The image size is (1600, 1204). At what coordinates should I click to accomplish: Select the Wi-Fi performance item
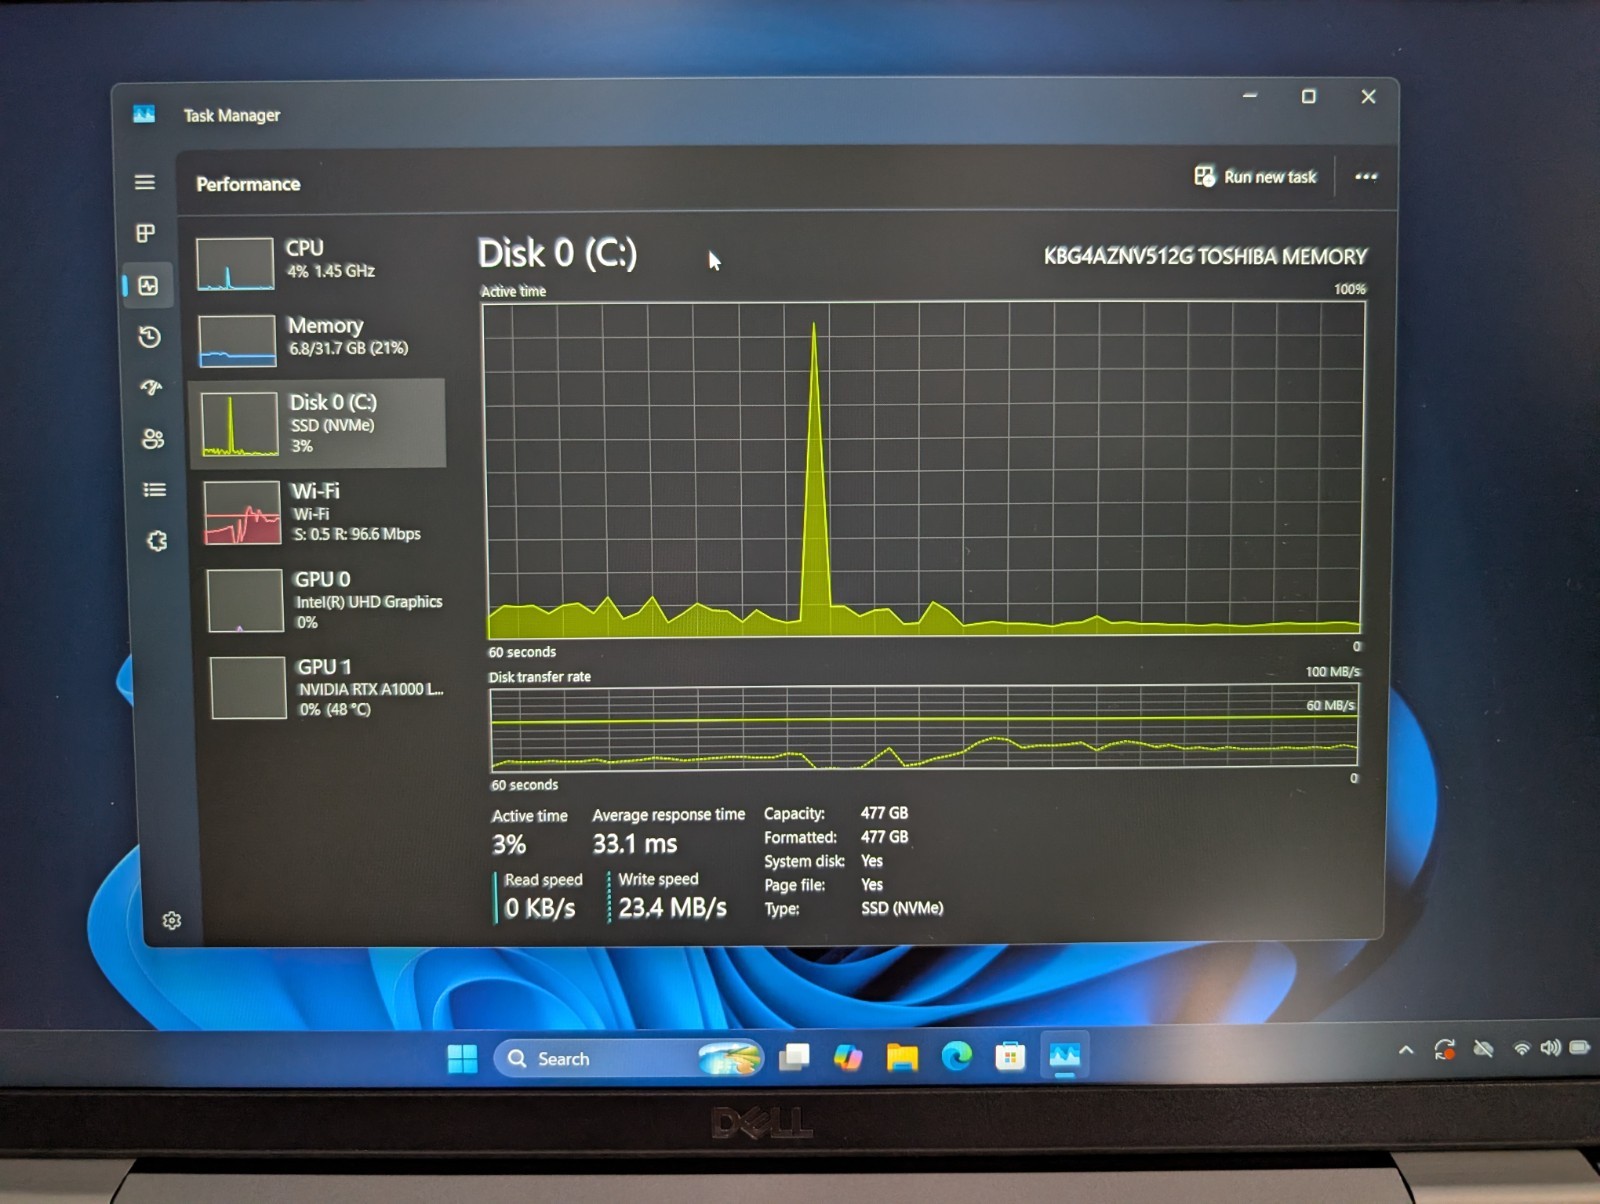(x=322, y=512)
